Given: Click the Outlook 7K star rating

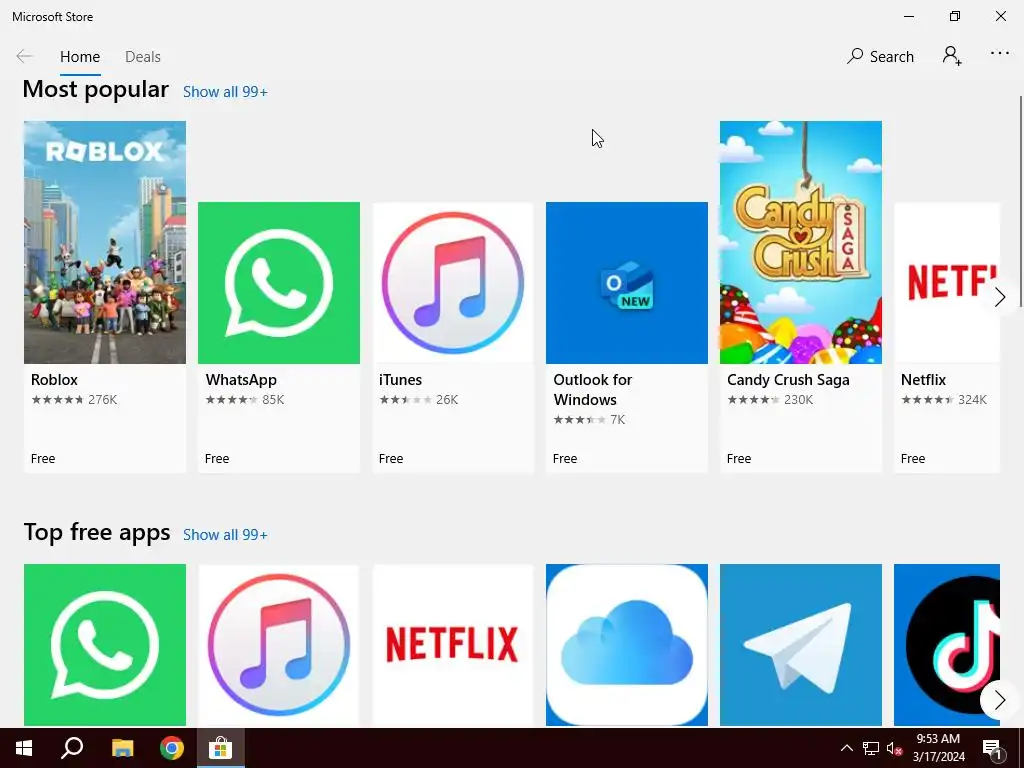Looking at the screenshot, I should point(589,420).
